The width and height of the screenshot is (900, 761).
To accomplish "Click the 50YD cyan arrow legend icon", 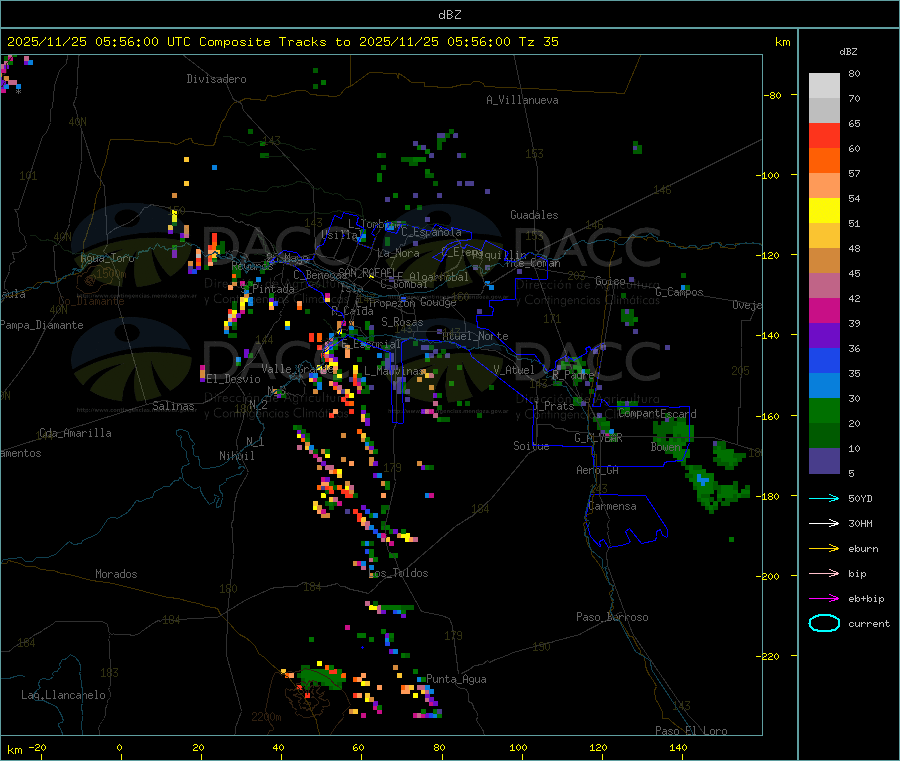I will tap(824, 498).
